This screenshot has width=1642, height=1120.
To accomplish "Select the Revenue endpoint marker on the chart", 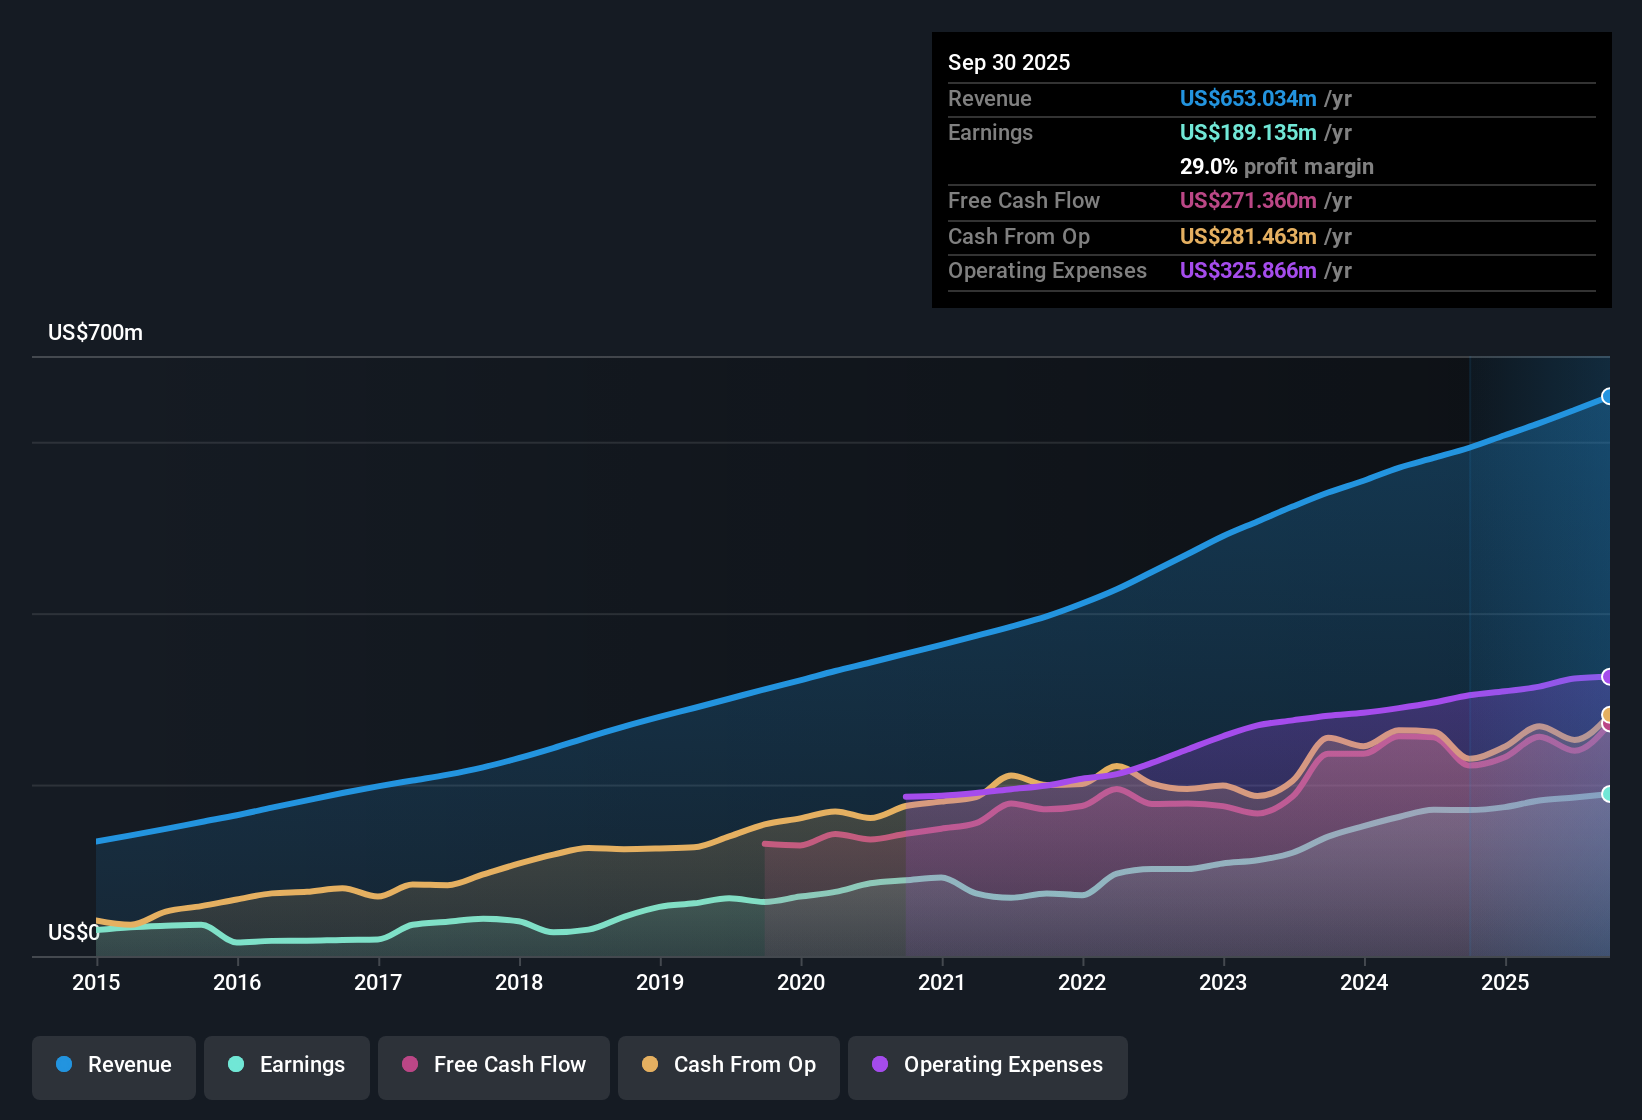I will coord(1608,396).
